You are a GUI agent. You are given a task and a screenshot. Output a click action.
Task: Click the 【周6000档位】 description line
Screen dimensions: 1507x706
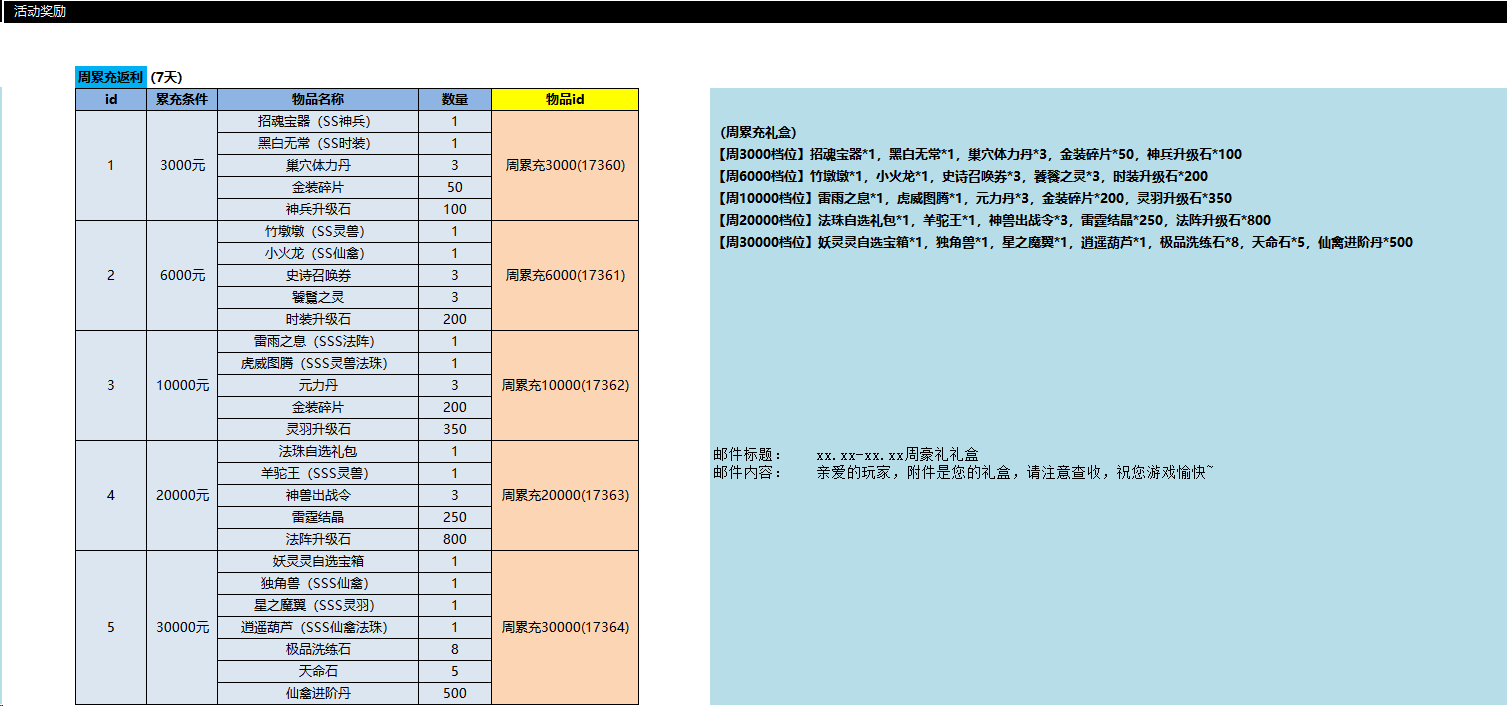pyautogui.click(x=962, y=176)
